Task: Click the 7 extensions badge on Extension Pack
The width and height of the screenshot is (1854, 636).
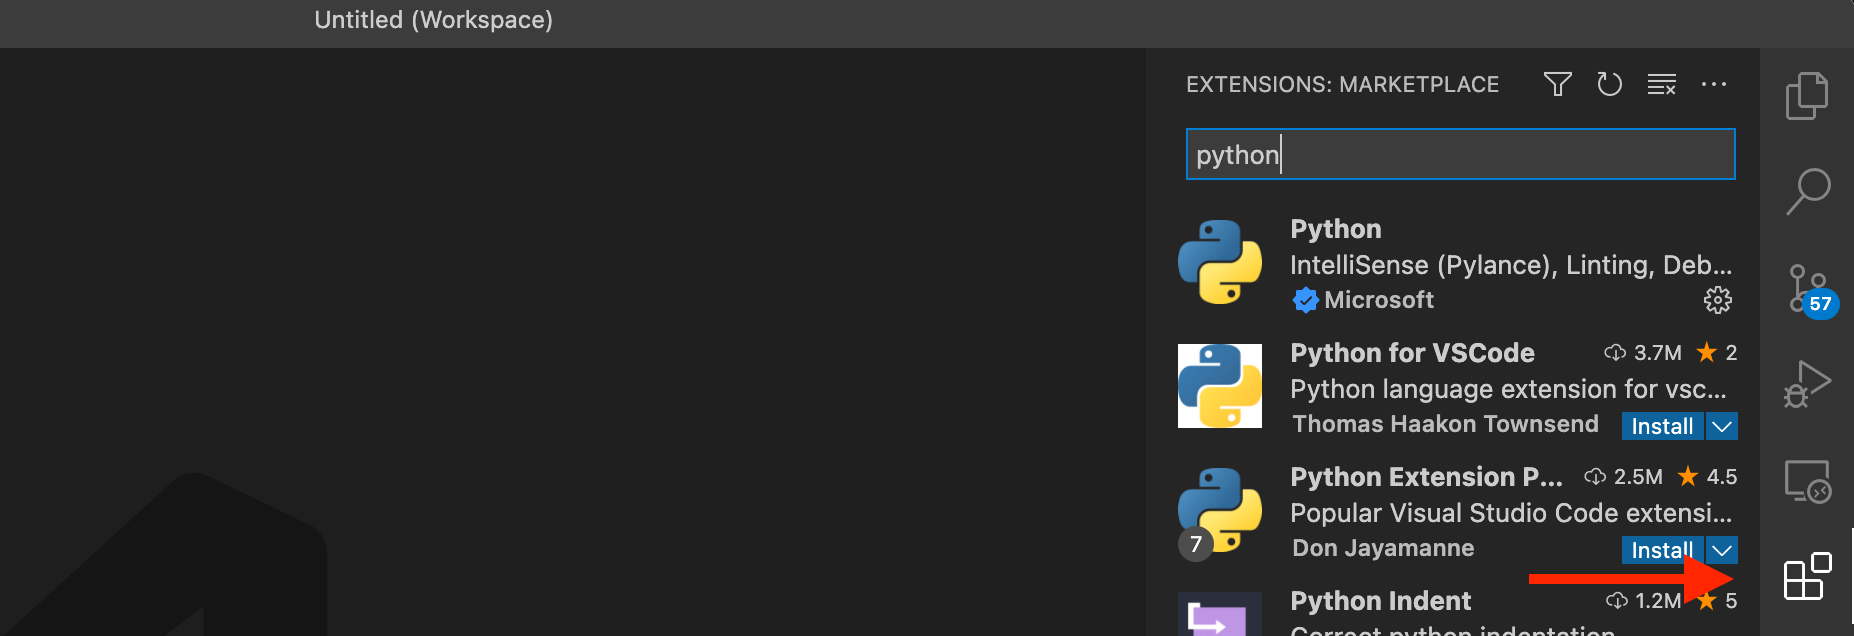Action: 1196,544
